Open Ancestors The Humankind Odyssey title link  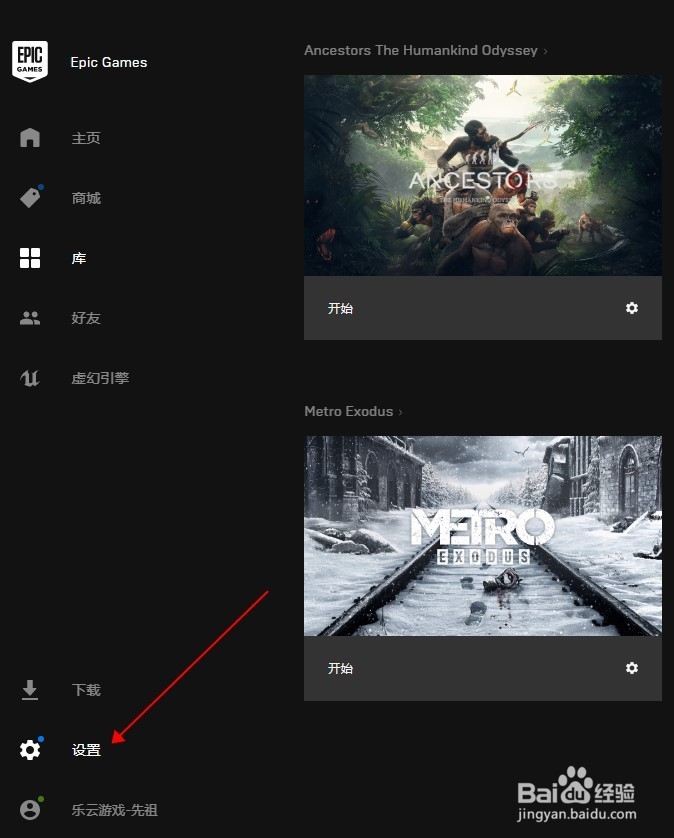click(x=421, y=50)
